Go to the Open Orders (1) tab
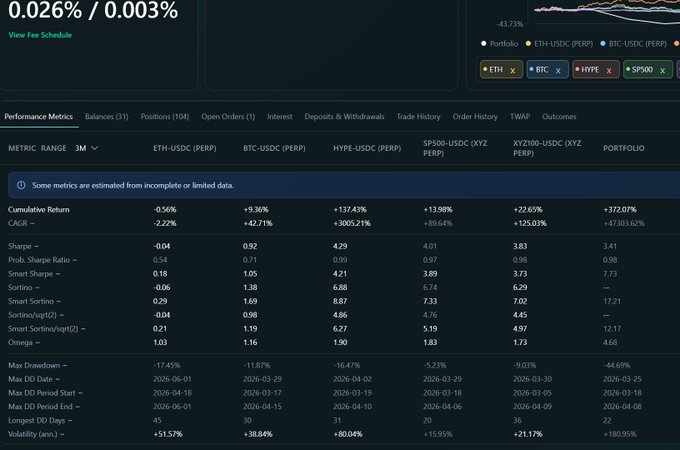This screenshot has width=680, height=450. tap(228, 117)
